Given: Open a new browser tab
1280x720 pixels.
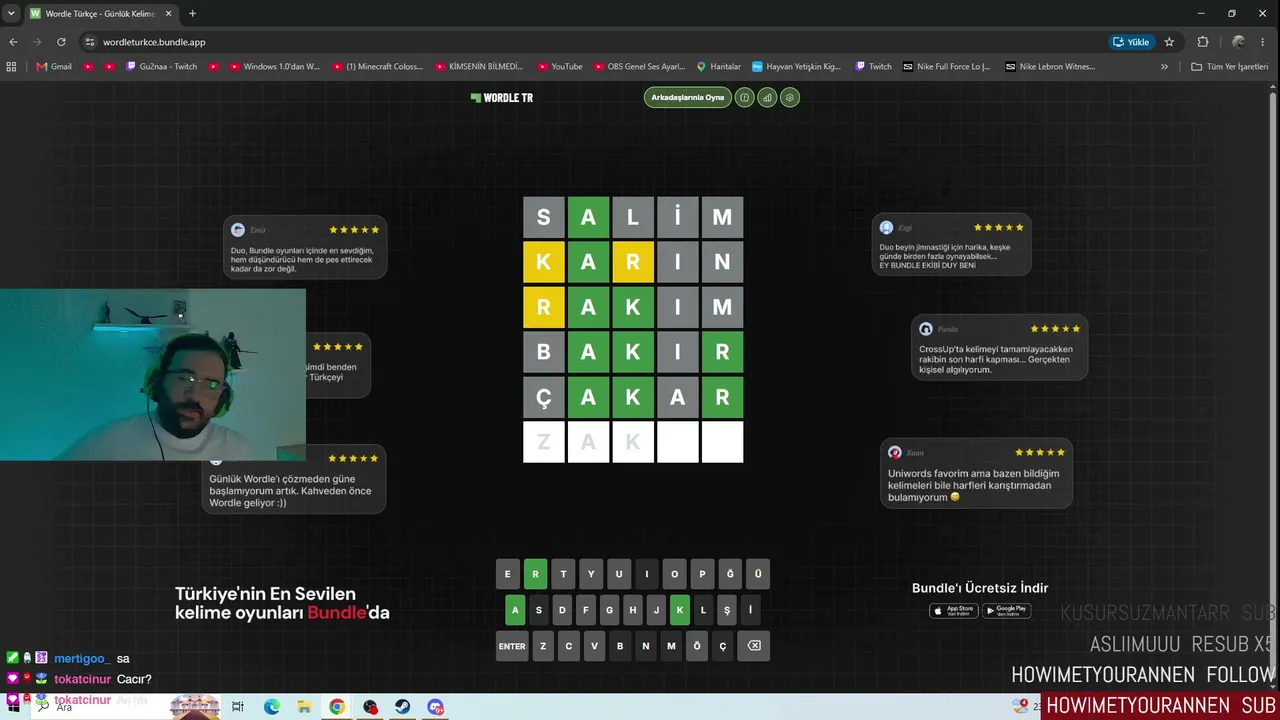Looking at the screenshot, I should [x=192, y=14].
